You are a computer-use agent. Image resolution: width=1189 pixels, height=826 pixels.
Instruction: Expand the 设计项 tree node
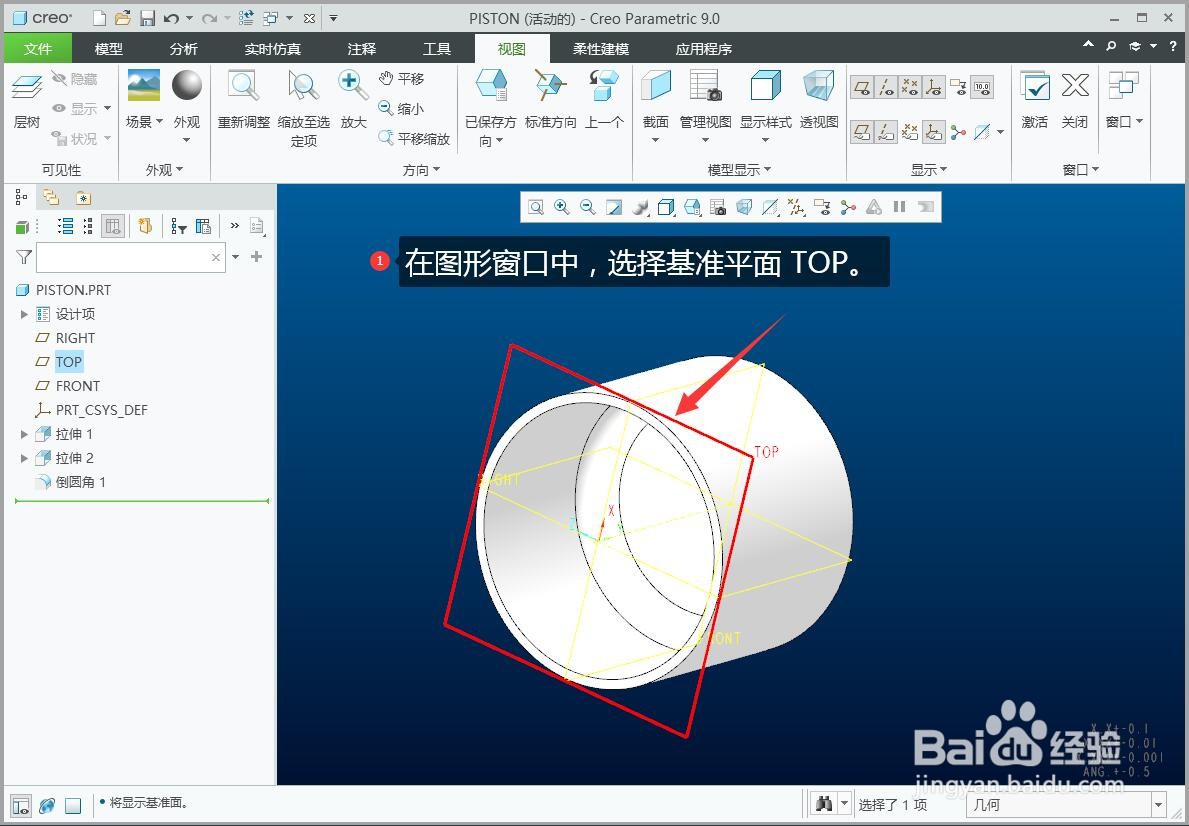click(x=24, y=314)
